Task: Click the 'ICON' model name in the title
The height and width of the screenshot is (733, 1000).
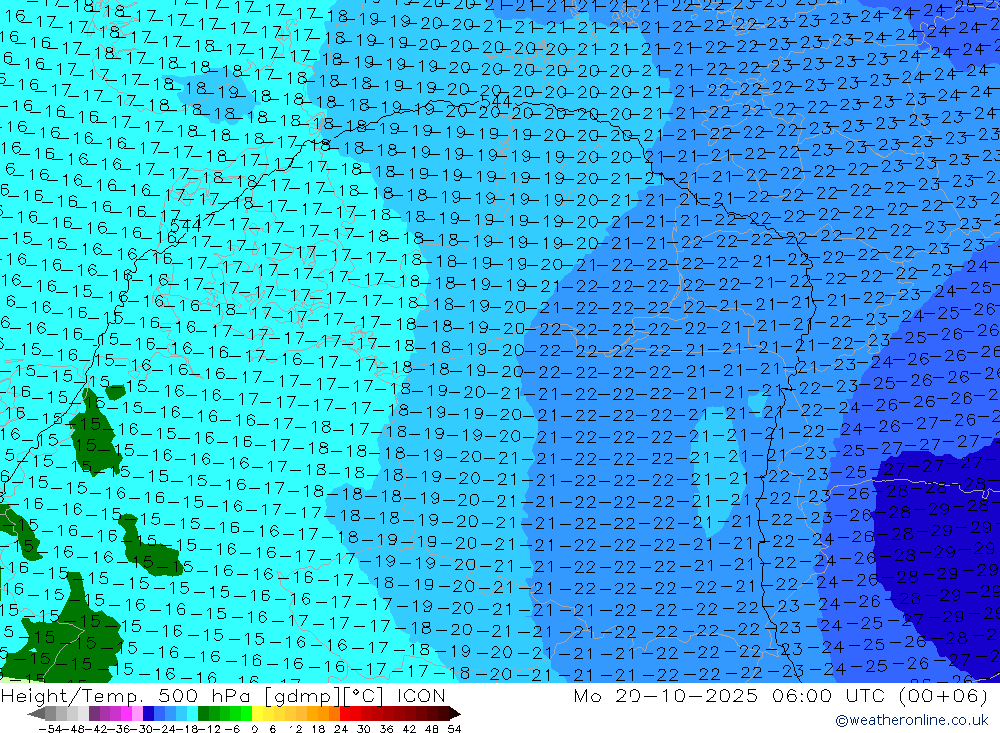Action: click(421, 695)
